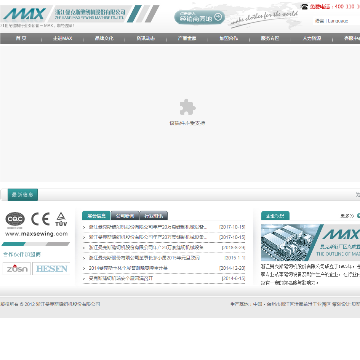Click the CQC certification logo
The width and height of the screenshot is (360, 360).
(15, 219)
